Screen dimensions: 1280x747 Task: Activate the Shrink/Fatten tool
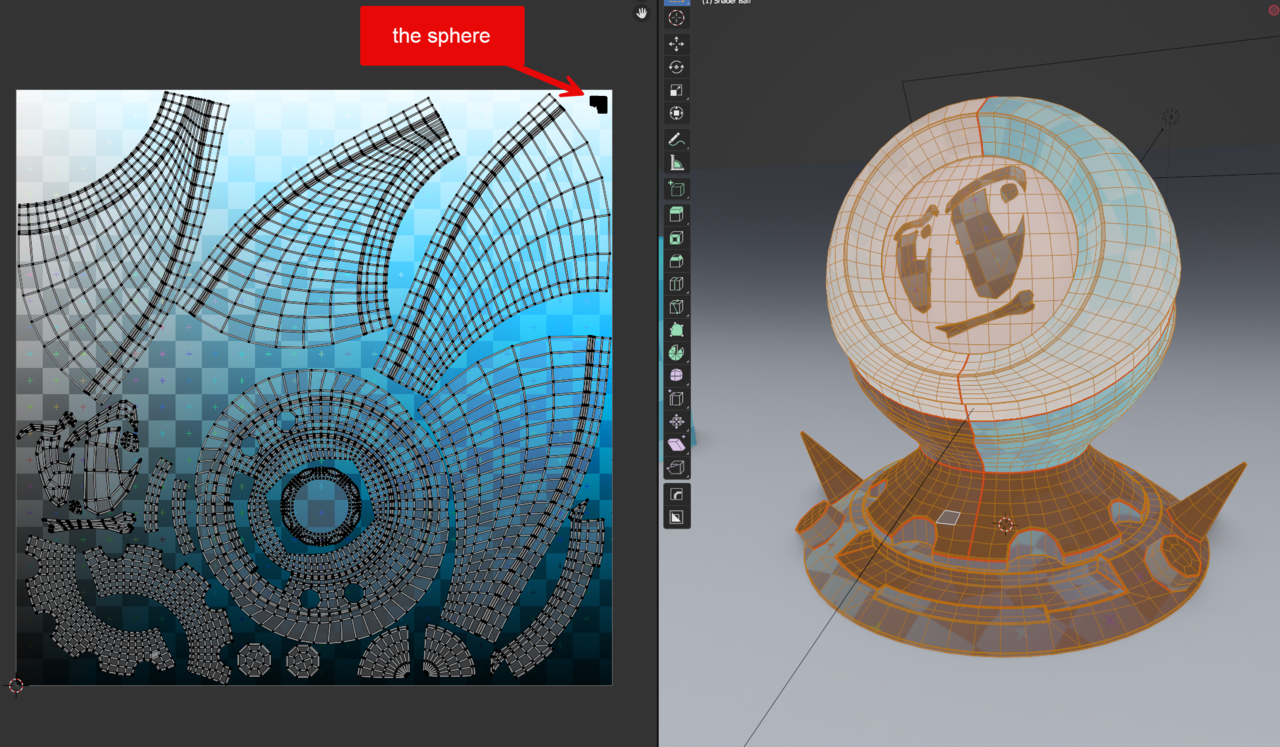677,422
